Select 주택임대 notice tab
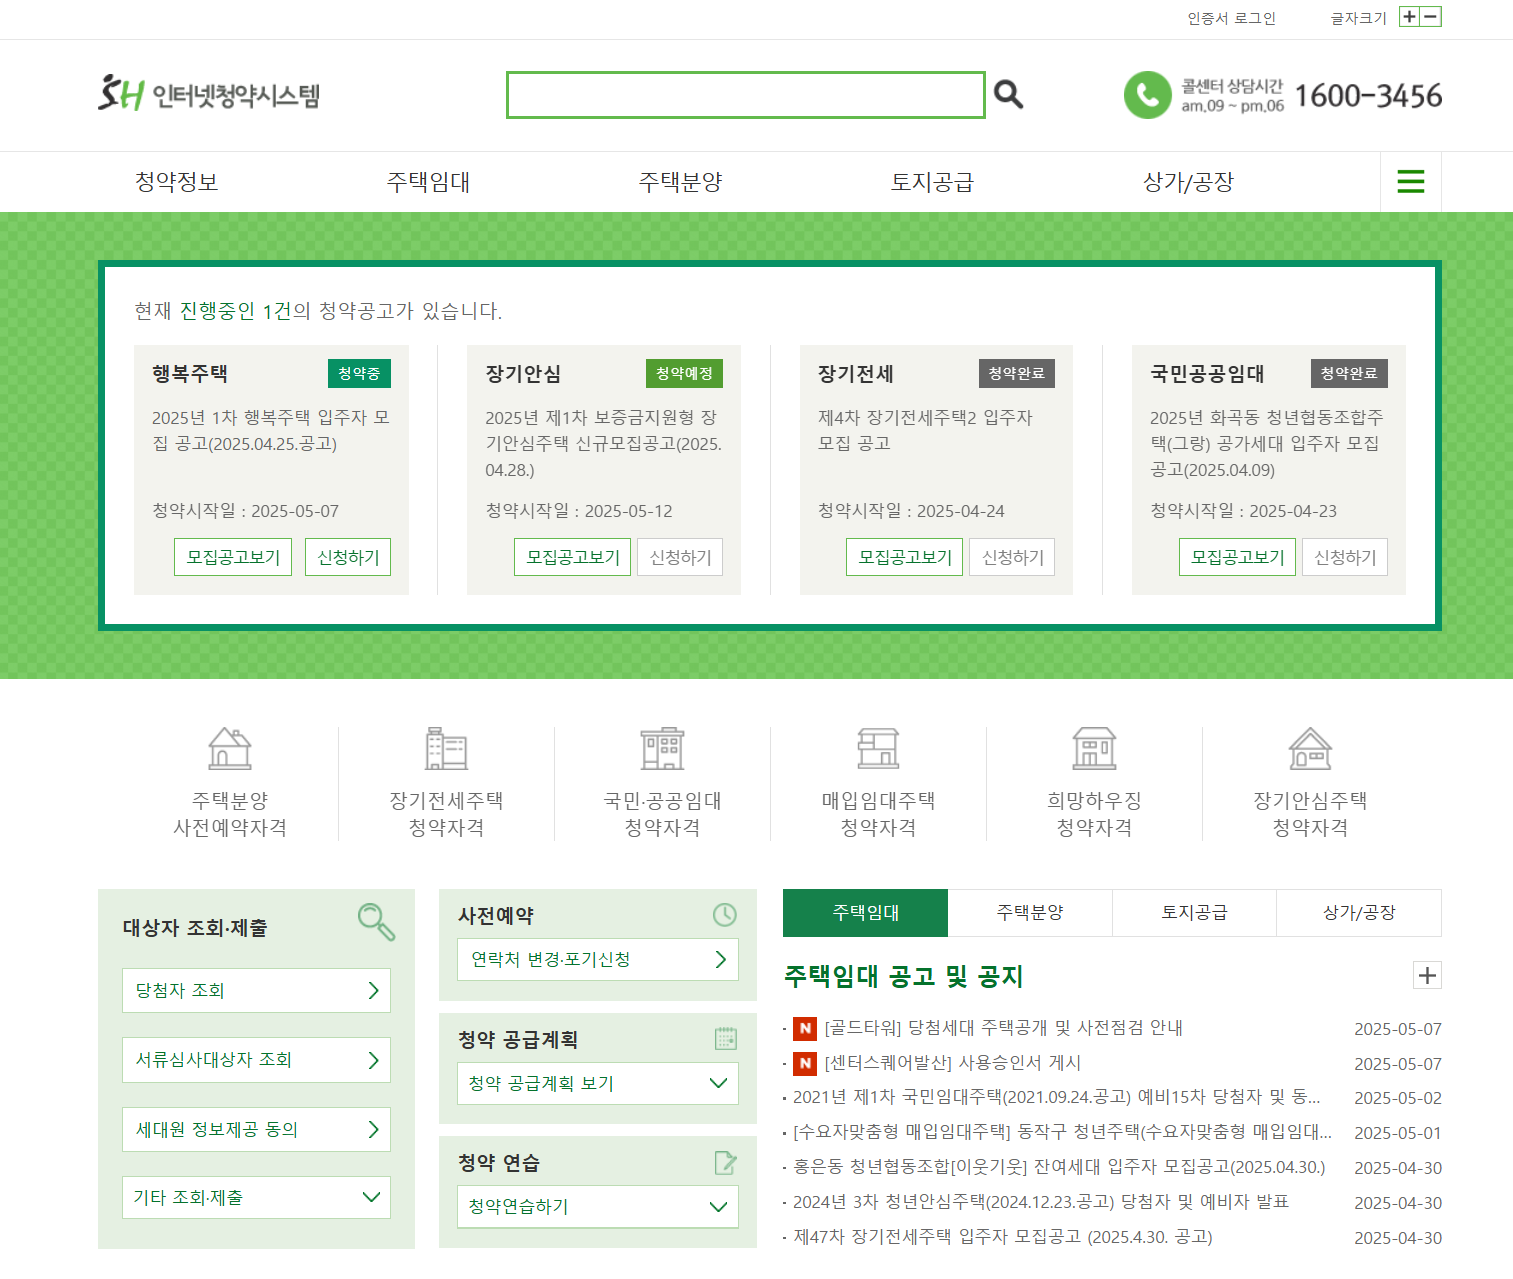 pyautogui.click(x=865, y=912)
